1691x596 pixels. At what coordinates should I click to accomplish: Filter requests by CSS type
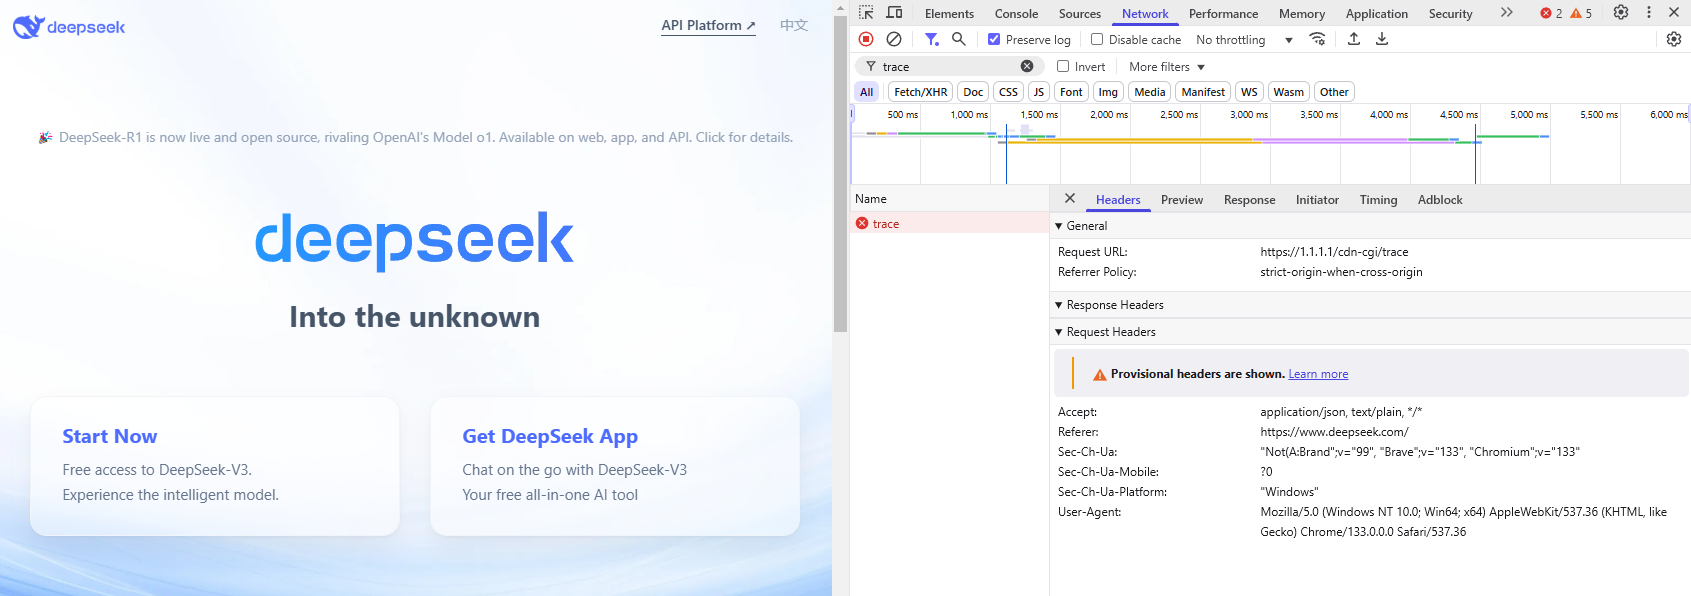tap(1008, 92)
